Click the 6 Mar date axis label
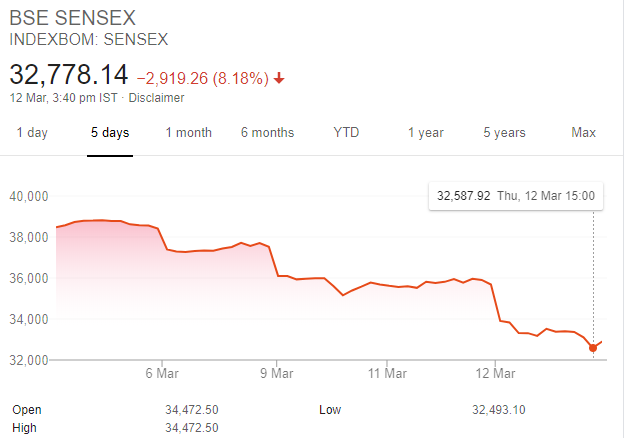This screenshot has height=438, width=624. pyautogui.click(x=161, y=374)
